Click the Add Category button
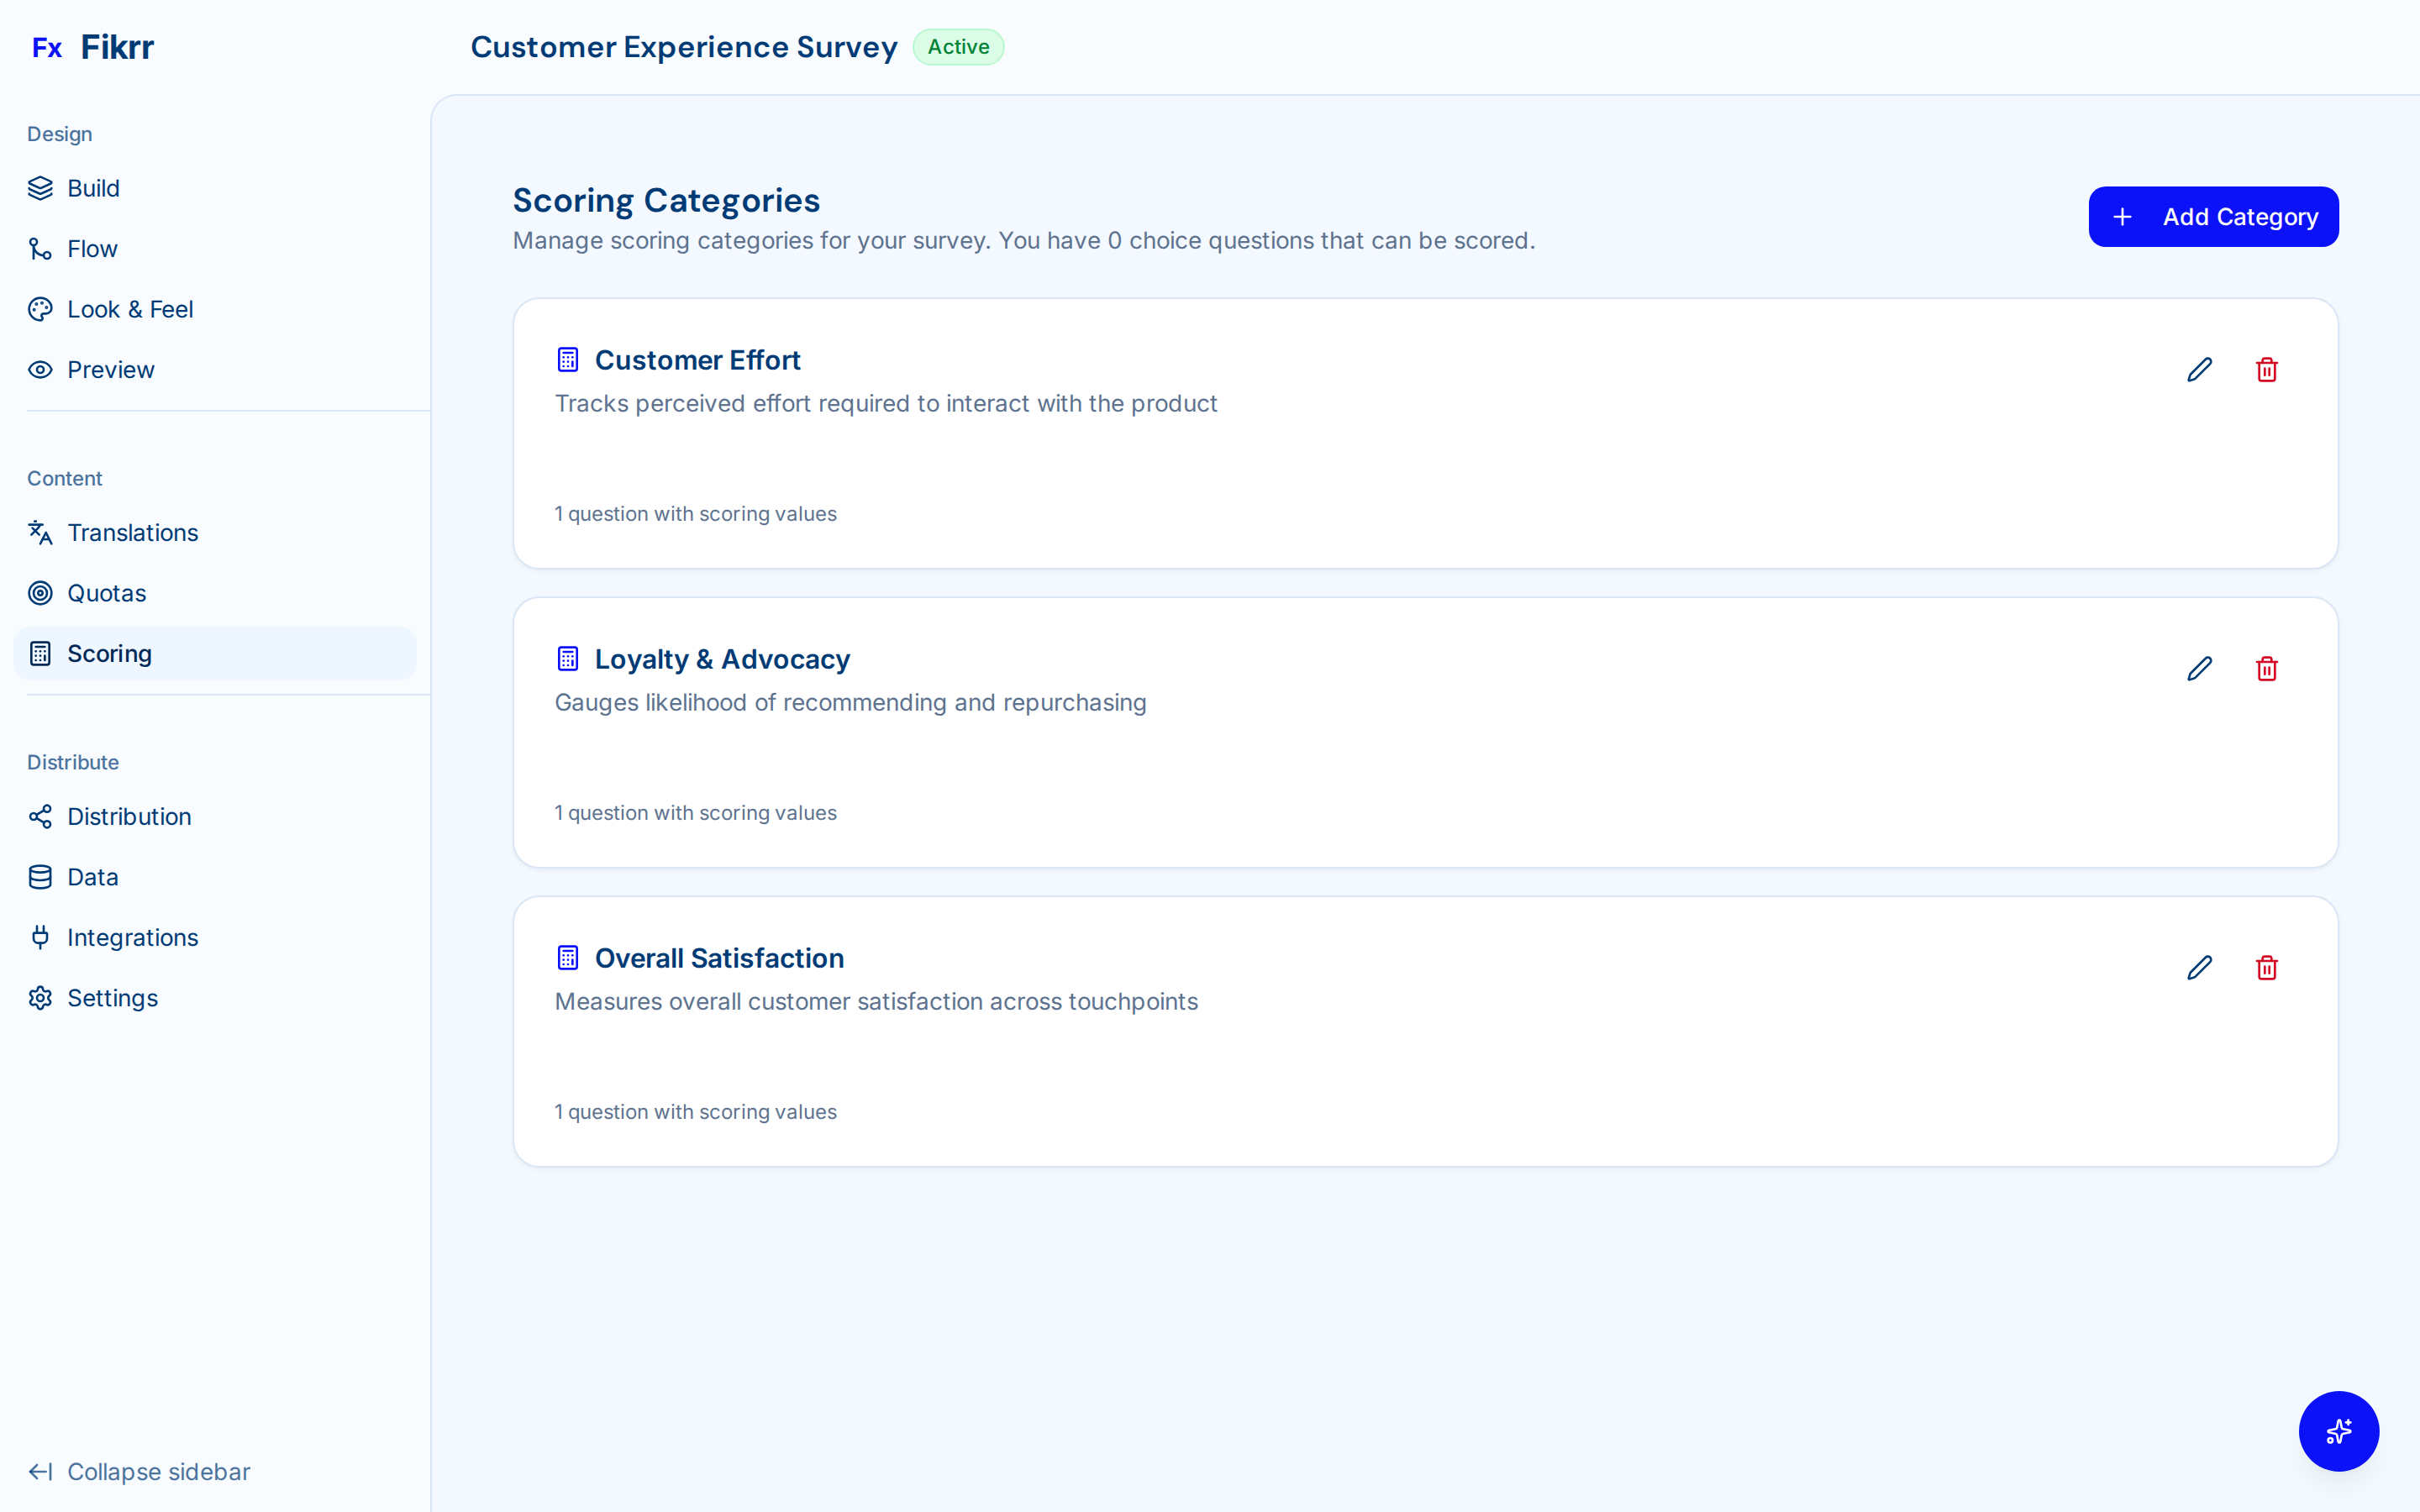2420x1512 pixels. (x=2213, y=216)
